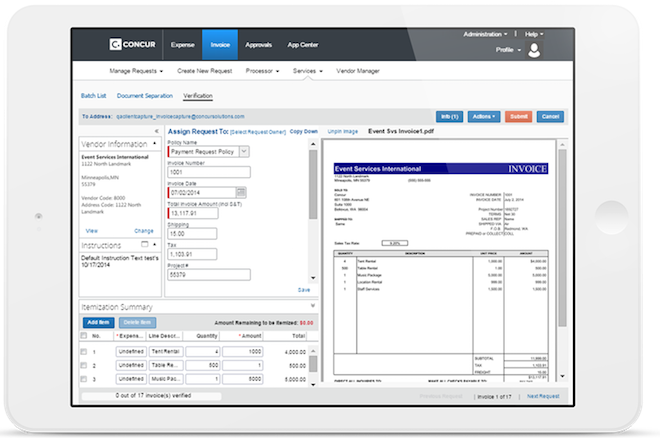Click the Instructions panel window icon
Screen dimensions: 660x438
144,243
